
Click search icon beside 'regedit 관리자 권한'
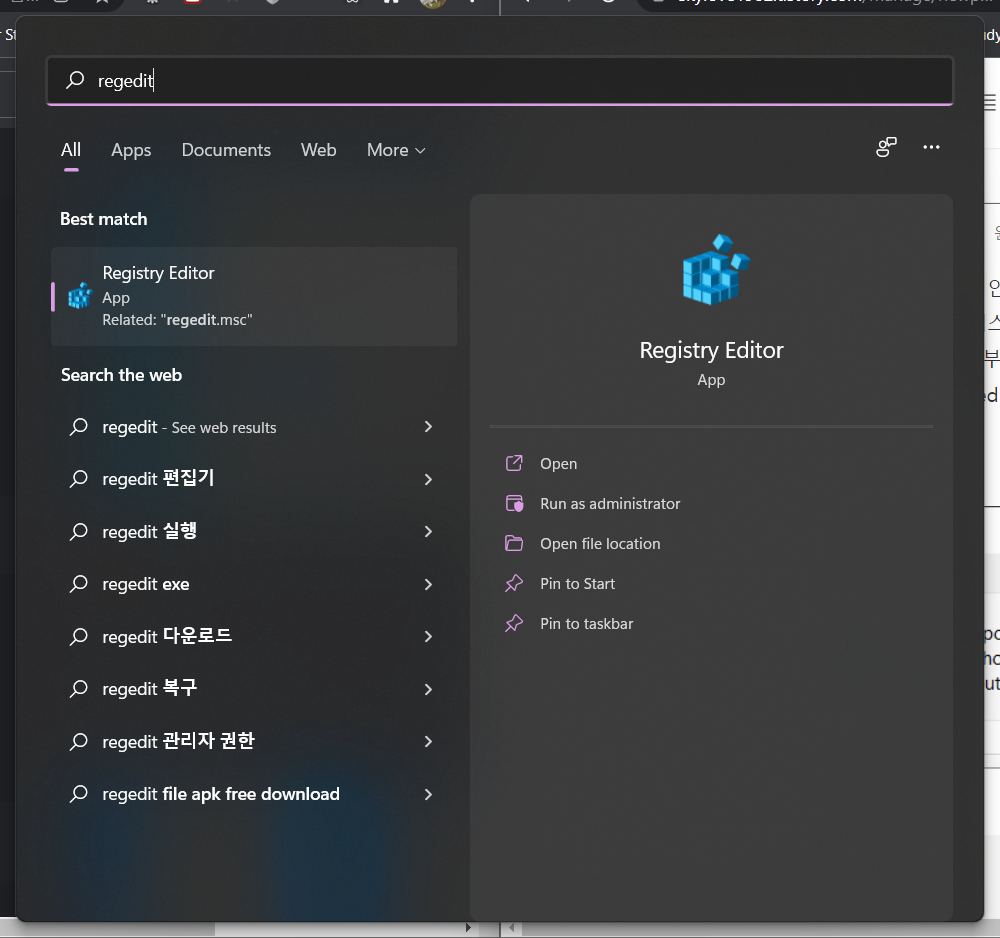(78, 741)
